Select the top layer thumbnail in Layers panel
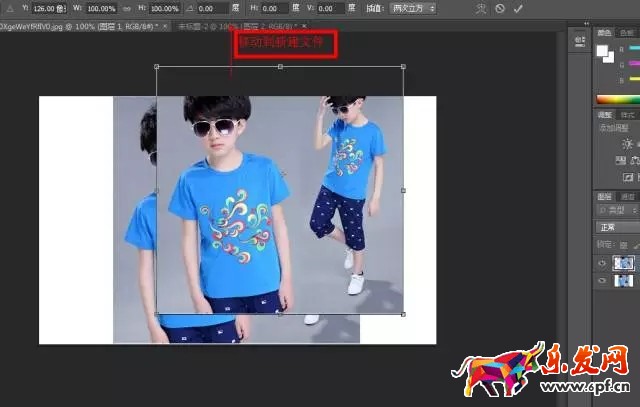Image resolution: width=640 pixels, height=407 pixels. click(623, 263)
